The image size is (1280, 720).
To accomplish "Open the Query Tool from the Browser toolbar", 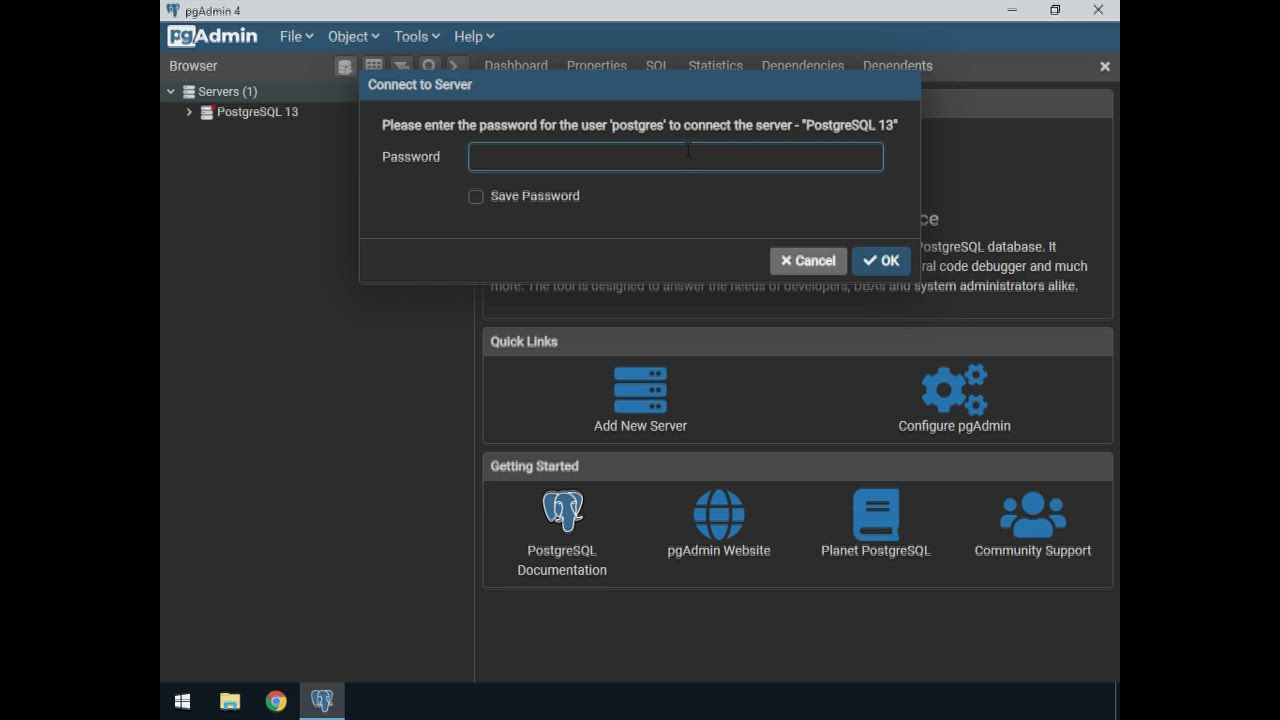I will click(x=345, y=67).
